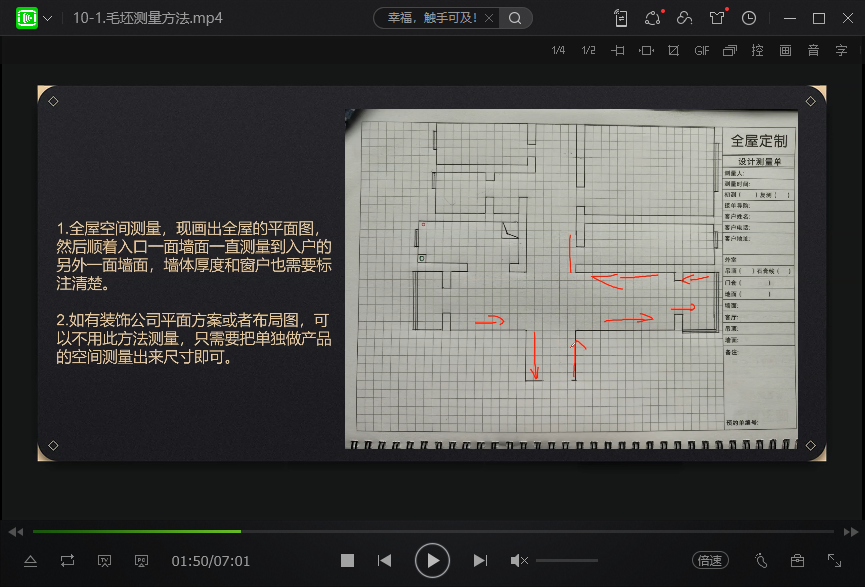This screenshot has width=865, height=587.
Task: Click the crop screenshot icon
Action: pos(674,51)
